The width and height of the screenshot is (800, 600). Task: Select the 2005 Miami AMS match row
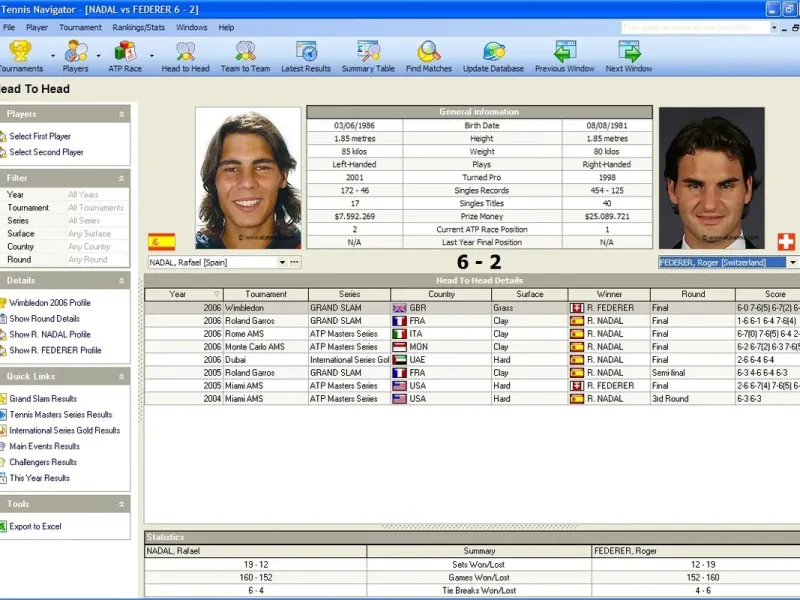coord(472,386)
